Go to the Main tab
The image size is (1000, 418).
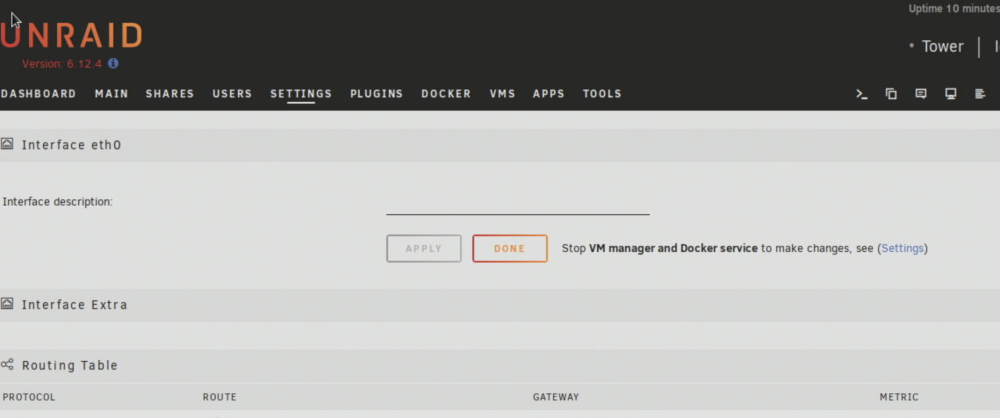coord(112,94)
